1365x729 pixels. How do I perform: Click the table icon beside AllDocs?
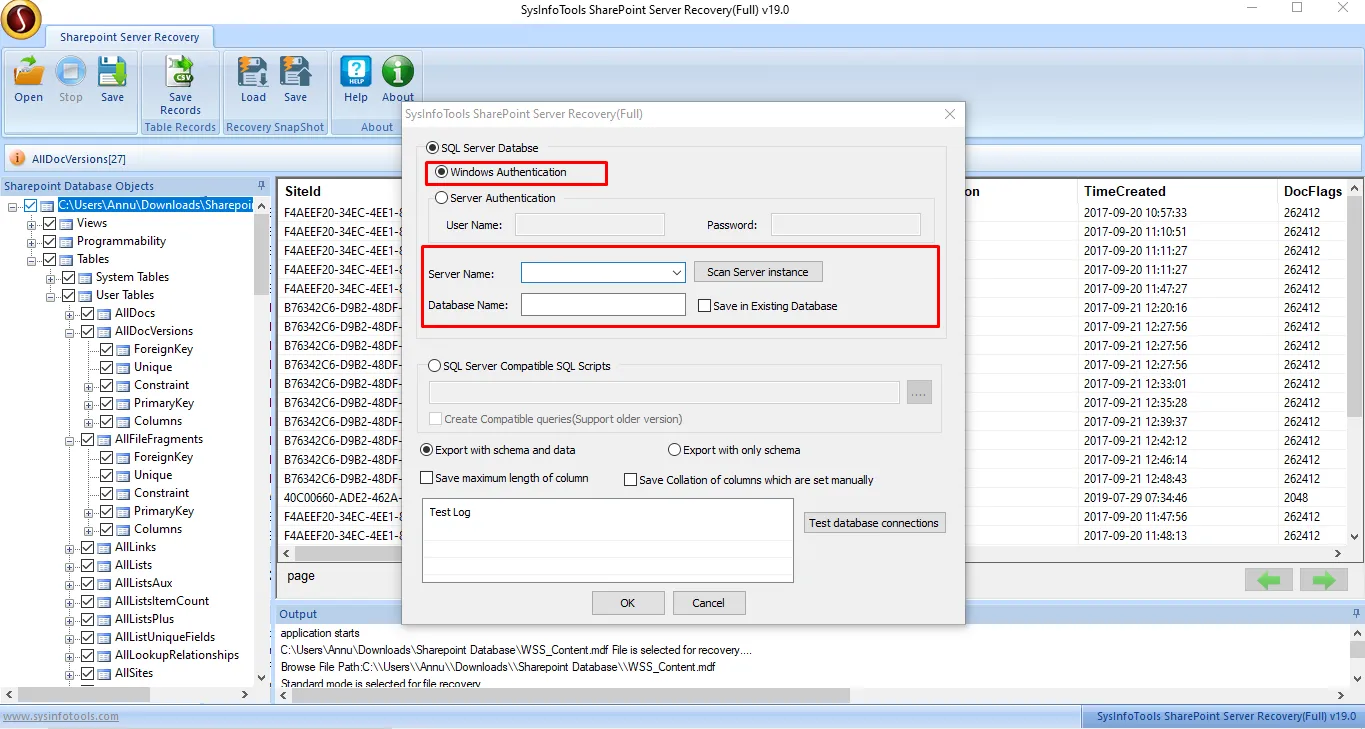click(105, 313)
